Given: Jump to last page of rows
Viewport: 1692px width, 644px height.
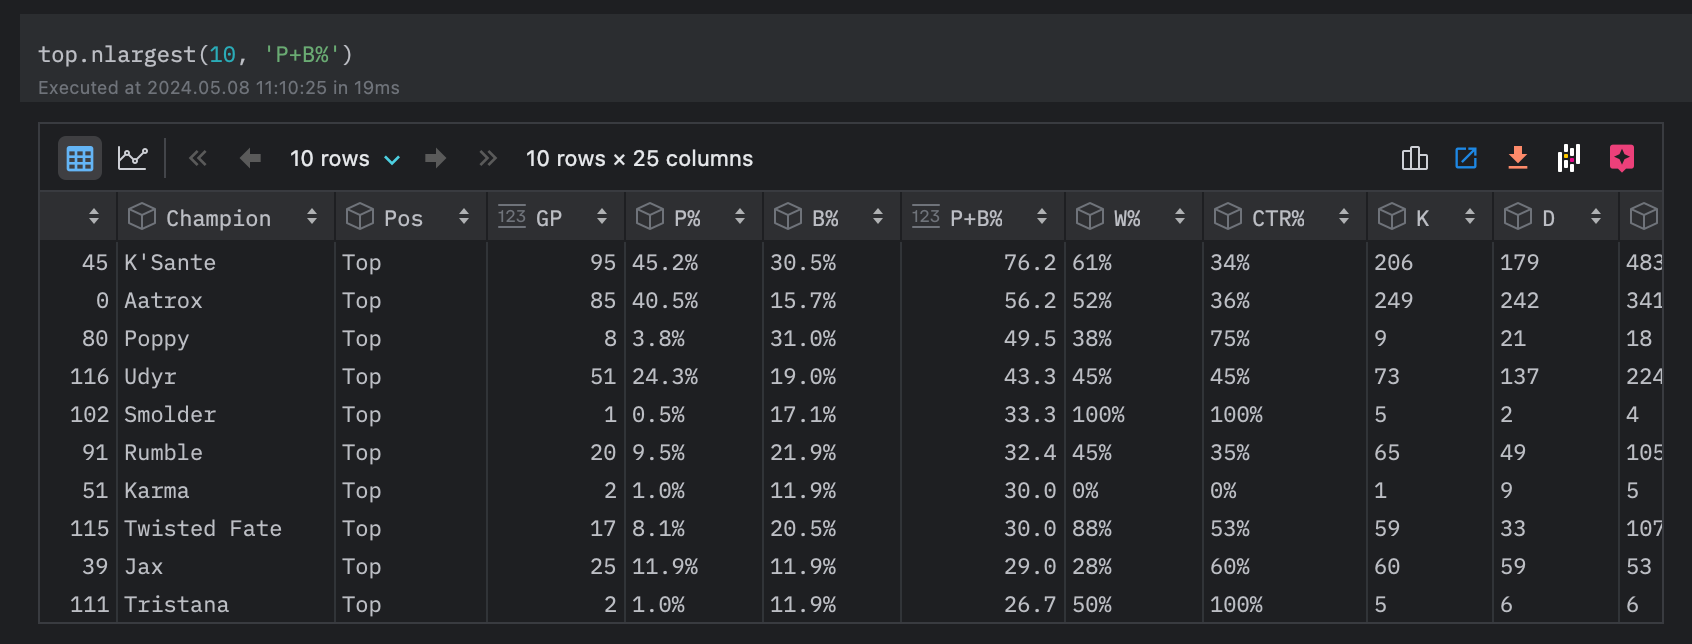Looking at the screenshot, I should [488, 158].
